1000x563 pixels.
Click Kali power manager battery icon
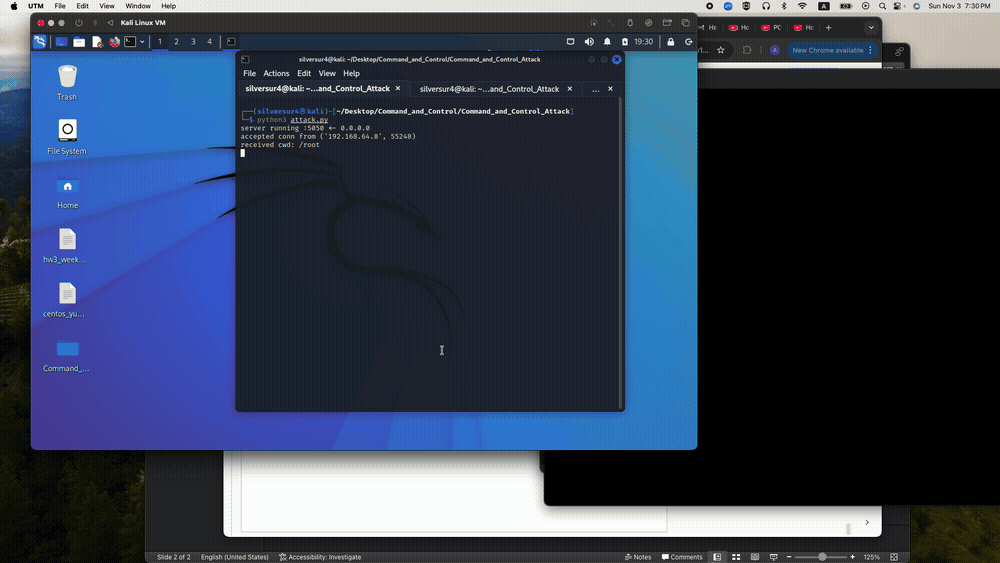point(624,42)
